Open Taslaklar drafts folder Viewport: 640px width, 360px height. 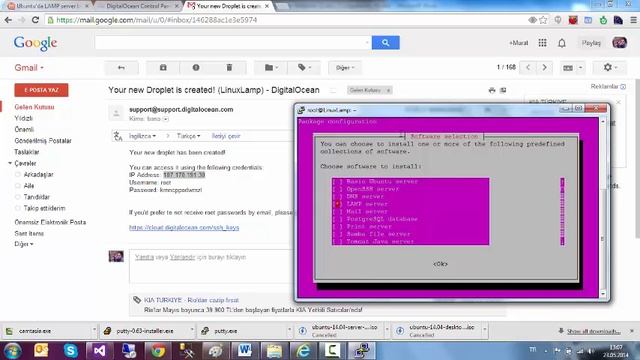27,152
